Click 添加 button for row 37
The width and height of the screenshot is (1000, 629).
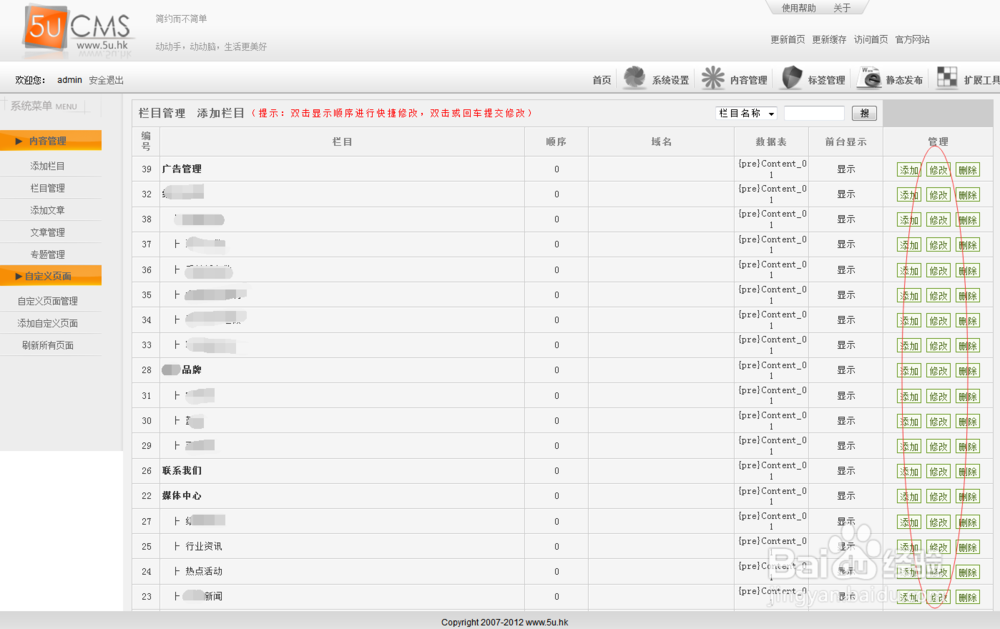coord(909,246)
